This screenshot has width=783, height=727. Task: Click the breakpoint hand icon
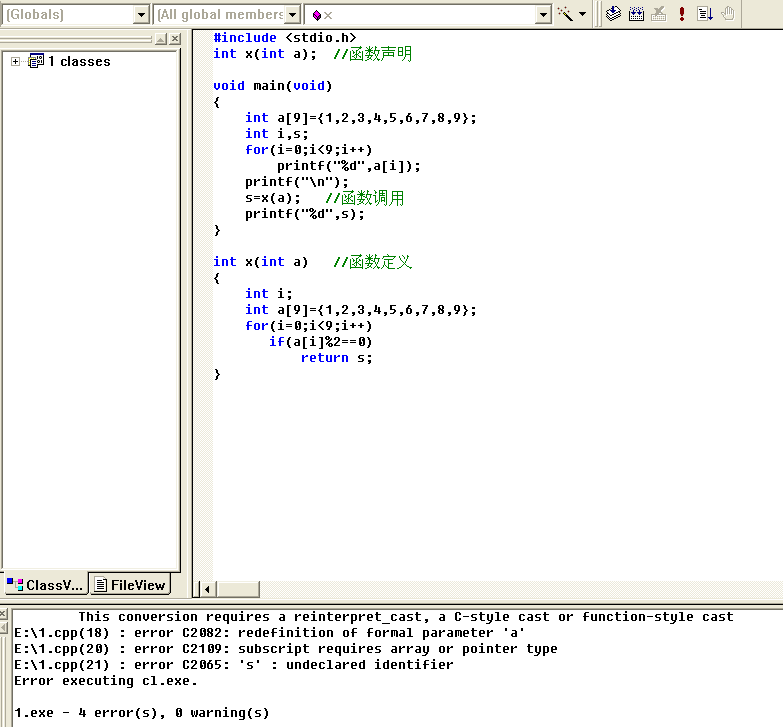[x=728, y=14]
